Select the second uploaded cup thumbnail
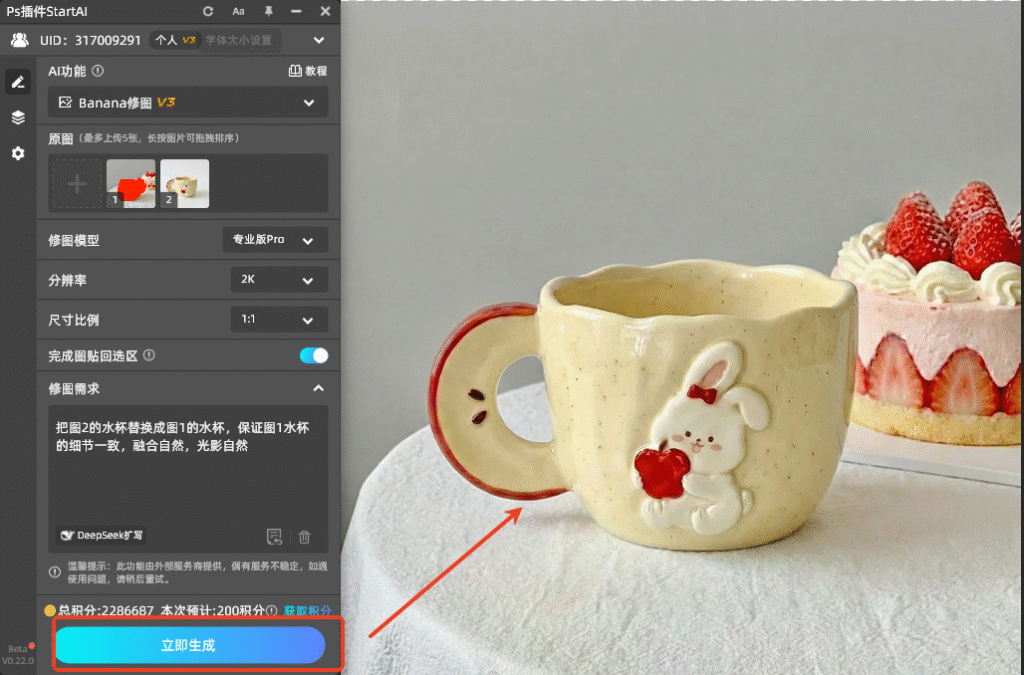 tap(185, 184)
